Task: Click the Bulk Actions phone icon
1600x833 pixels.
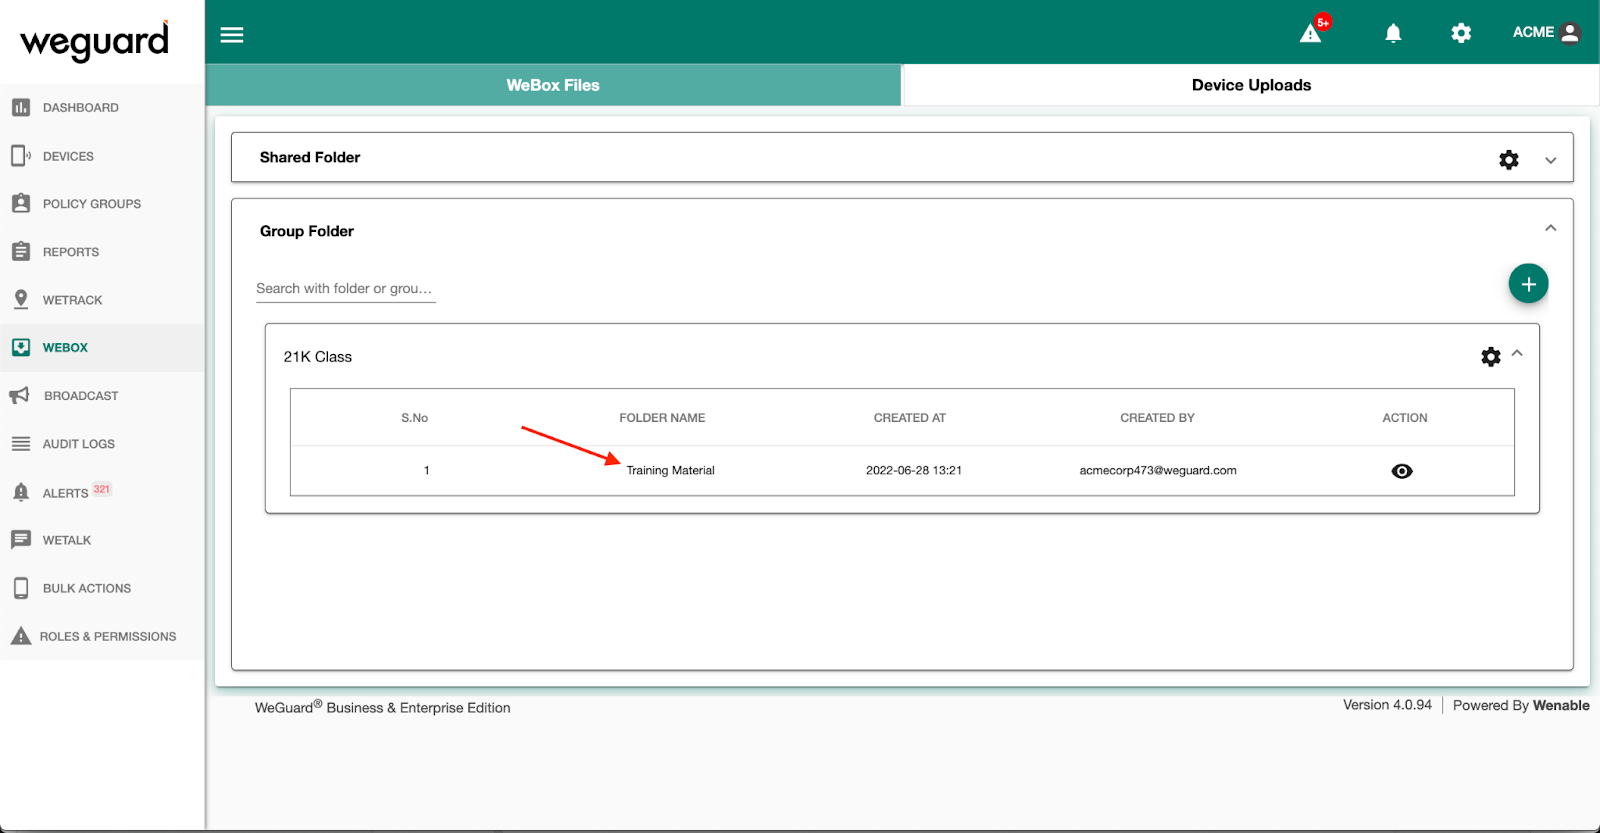Action: click(x=21, y=588)
